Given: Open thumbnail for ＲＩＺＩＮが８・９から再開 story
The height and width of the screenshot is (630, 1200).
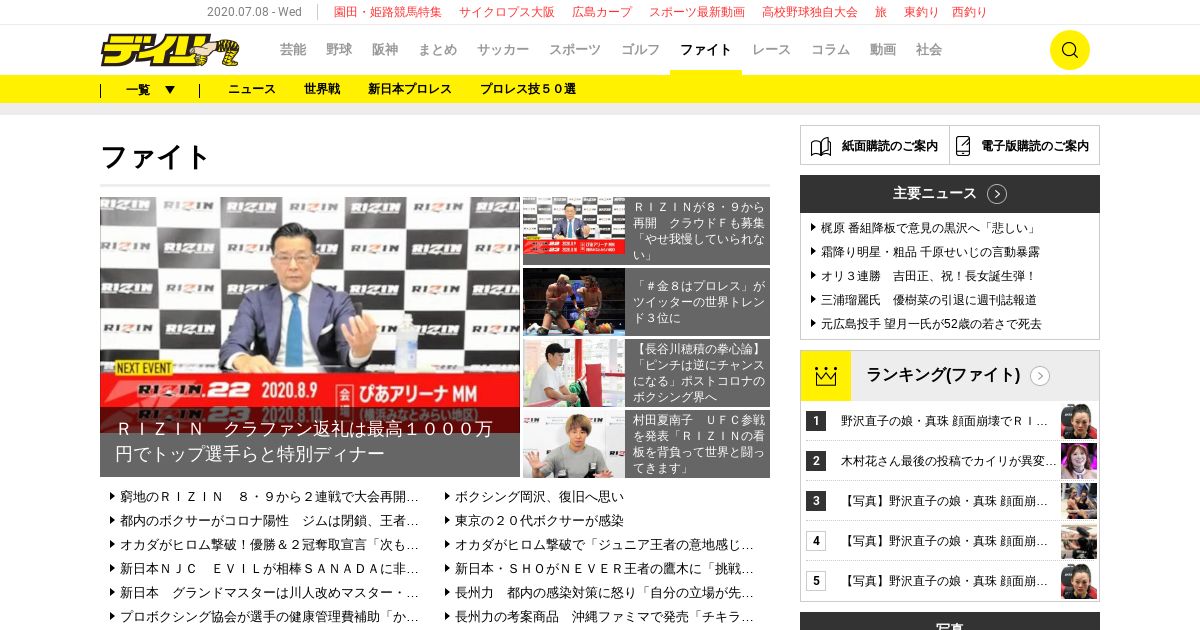Looking at the screenshot, I should pyautogui.click(x=574, y=226).
